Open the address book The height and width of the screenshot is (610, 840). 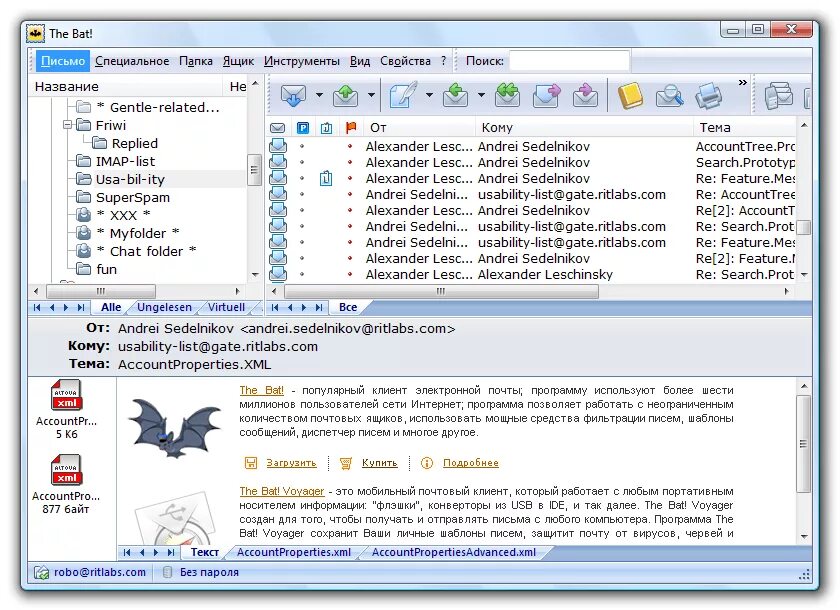[631, 95]
